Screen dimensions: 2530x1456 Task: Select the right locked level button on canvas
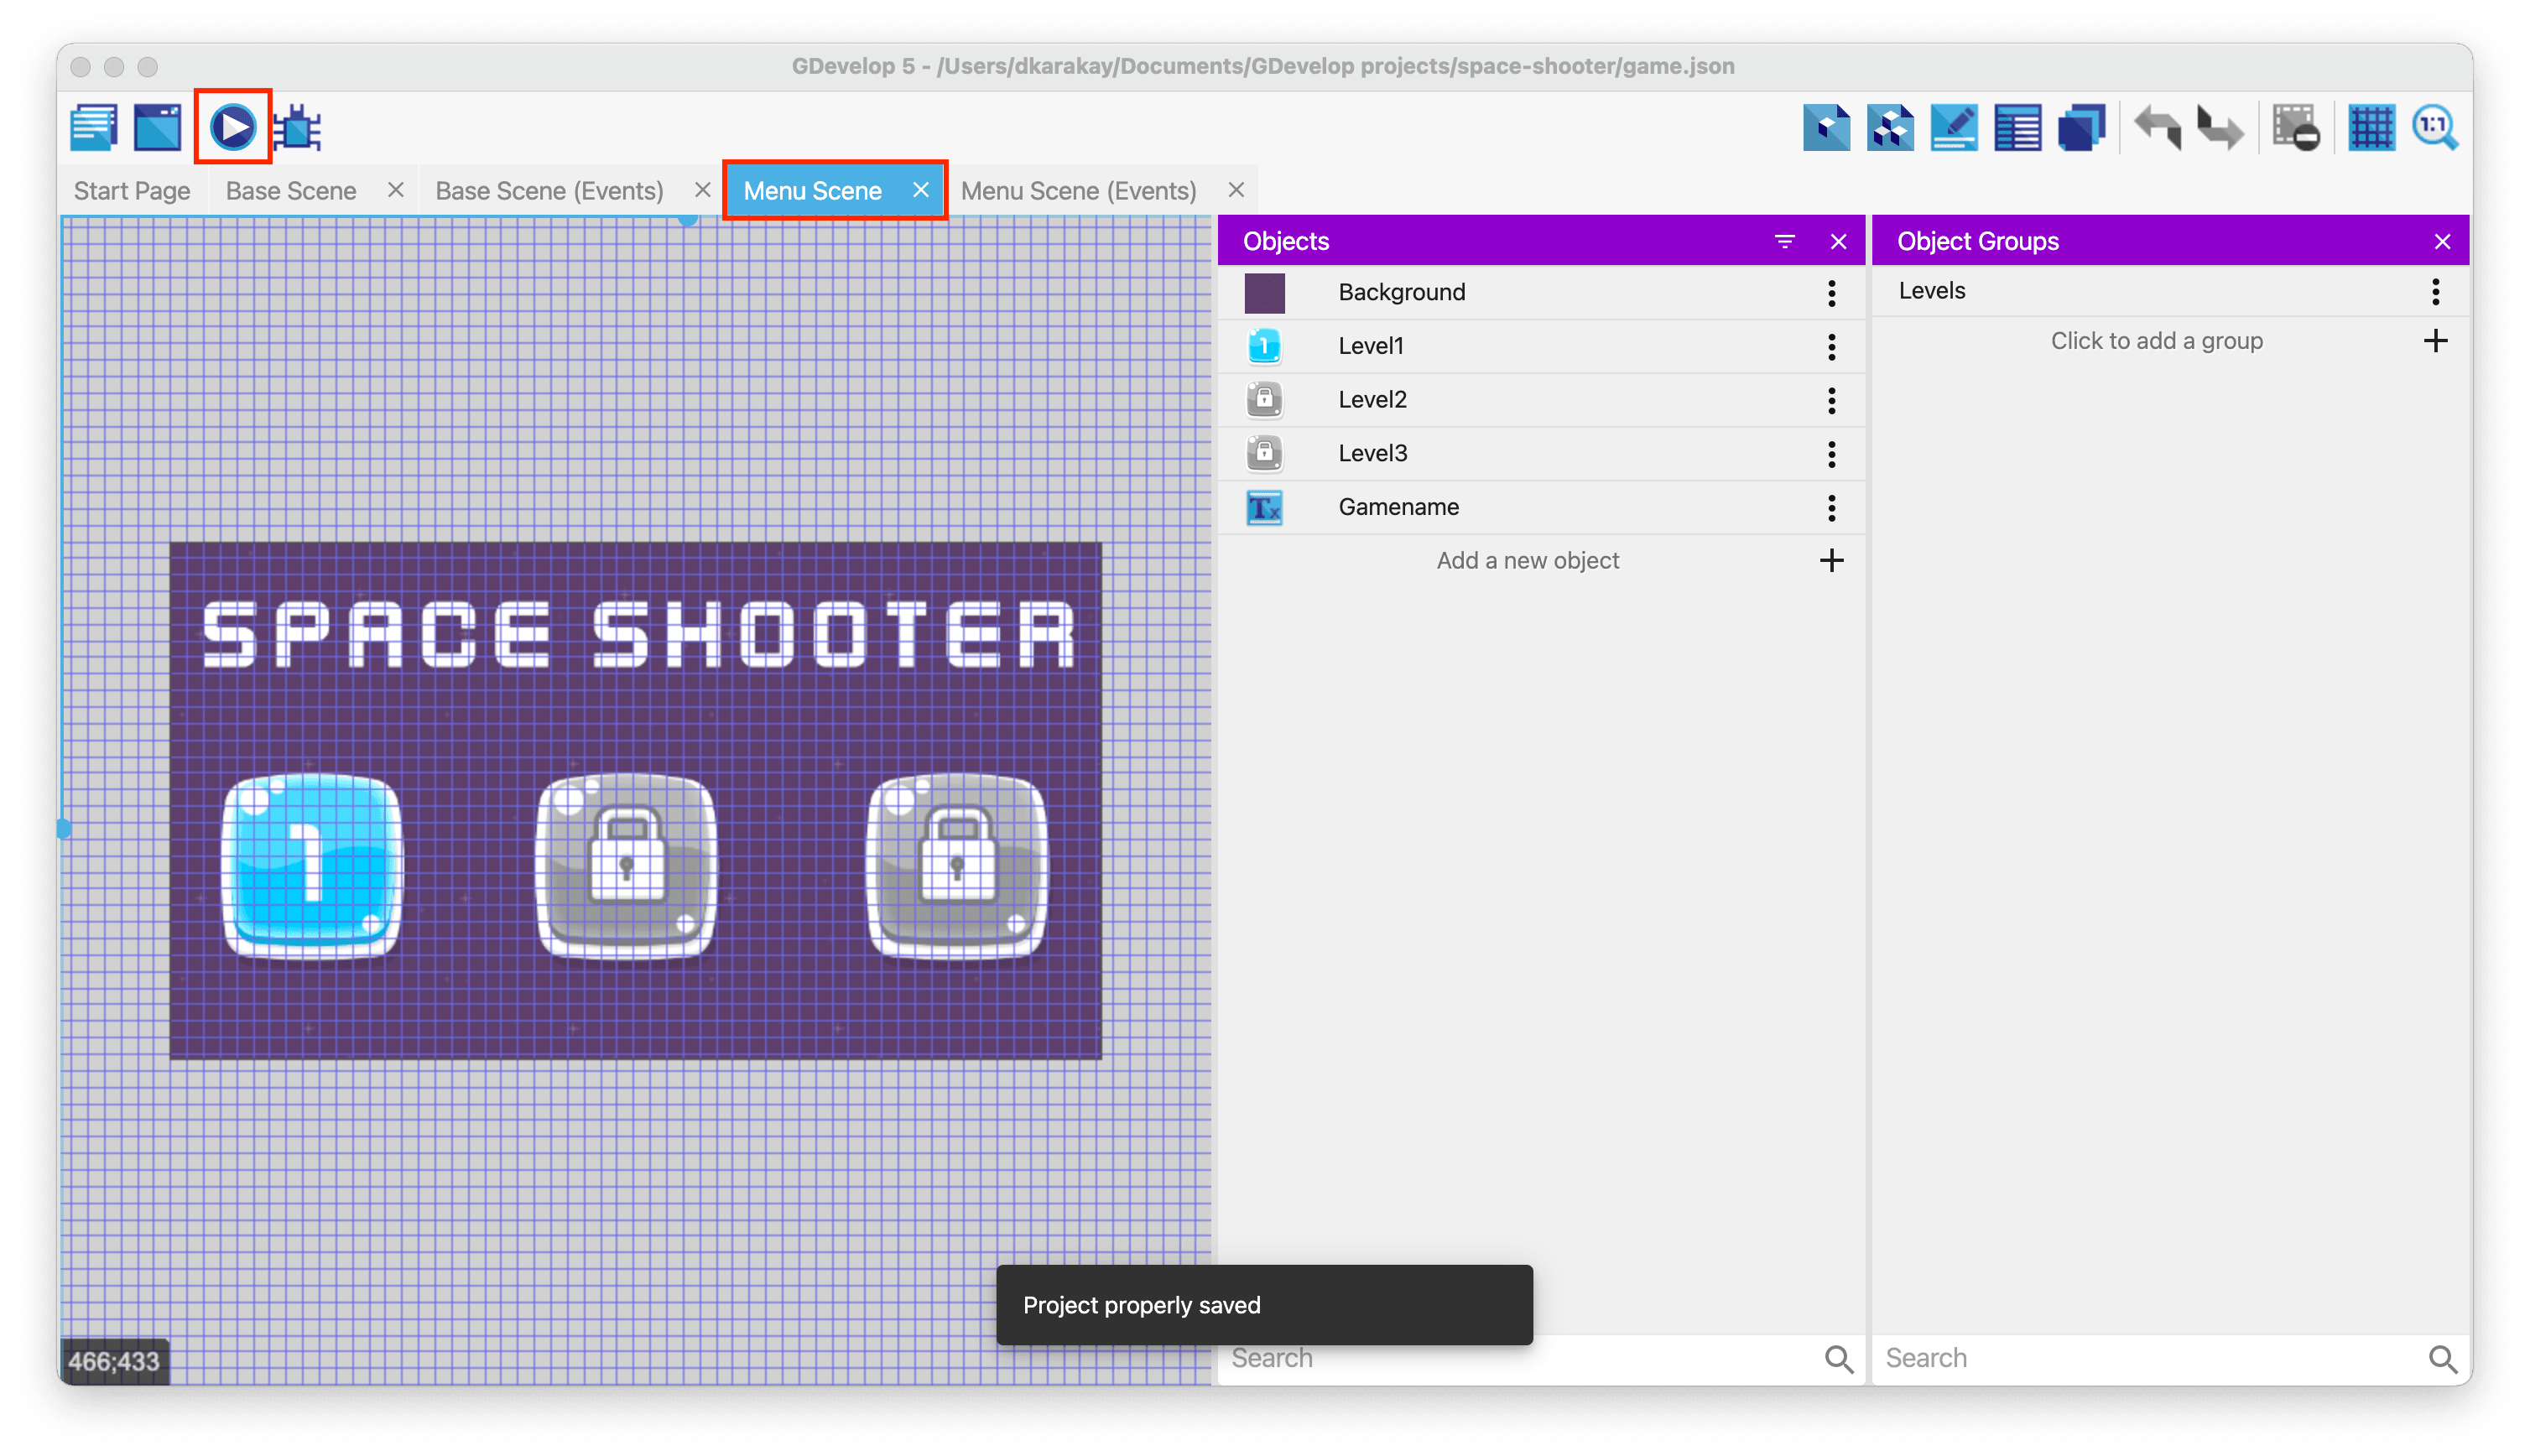click(957, 866)
